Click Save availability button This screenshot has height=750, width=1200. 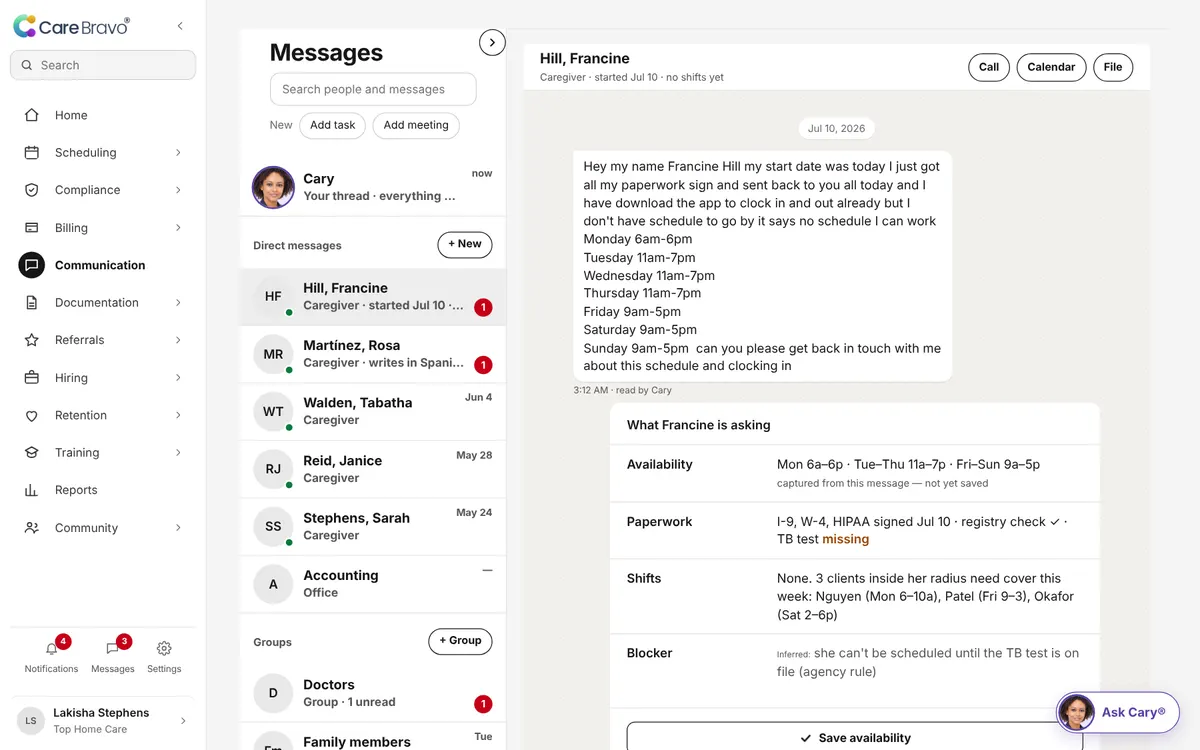pos(855,737)
